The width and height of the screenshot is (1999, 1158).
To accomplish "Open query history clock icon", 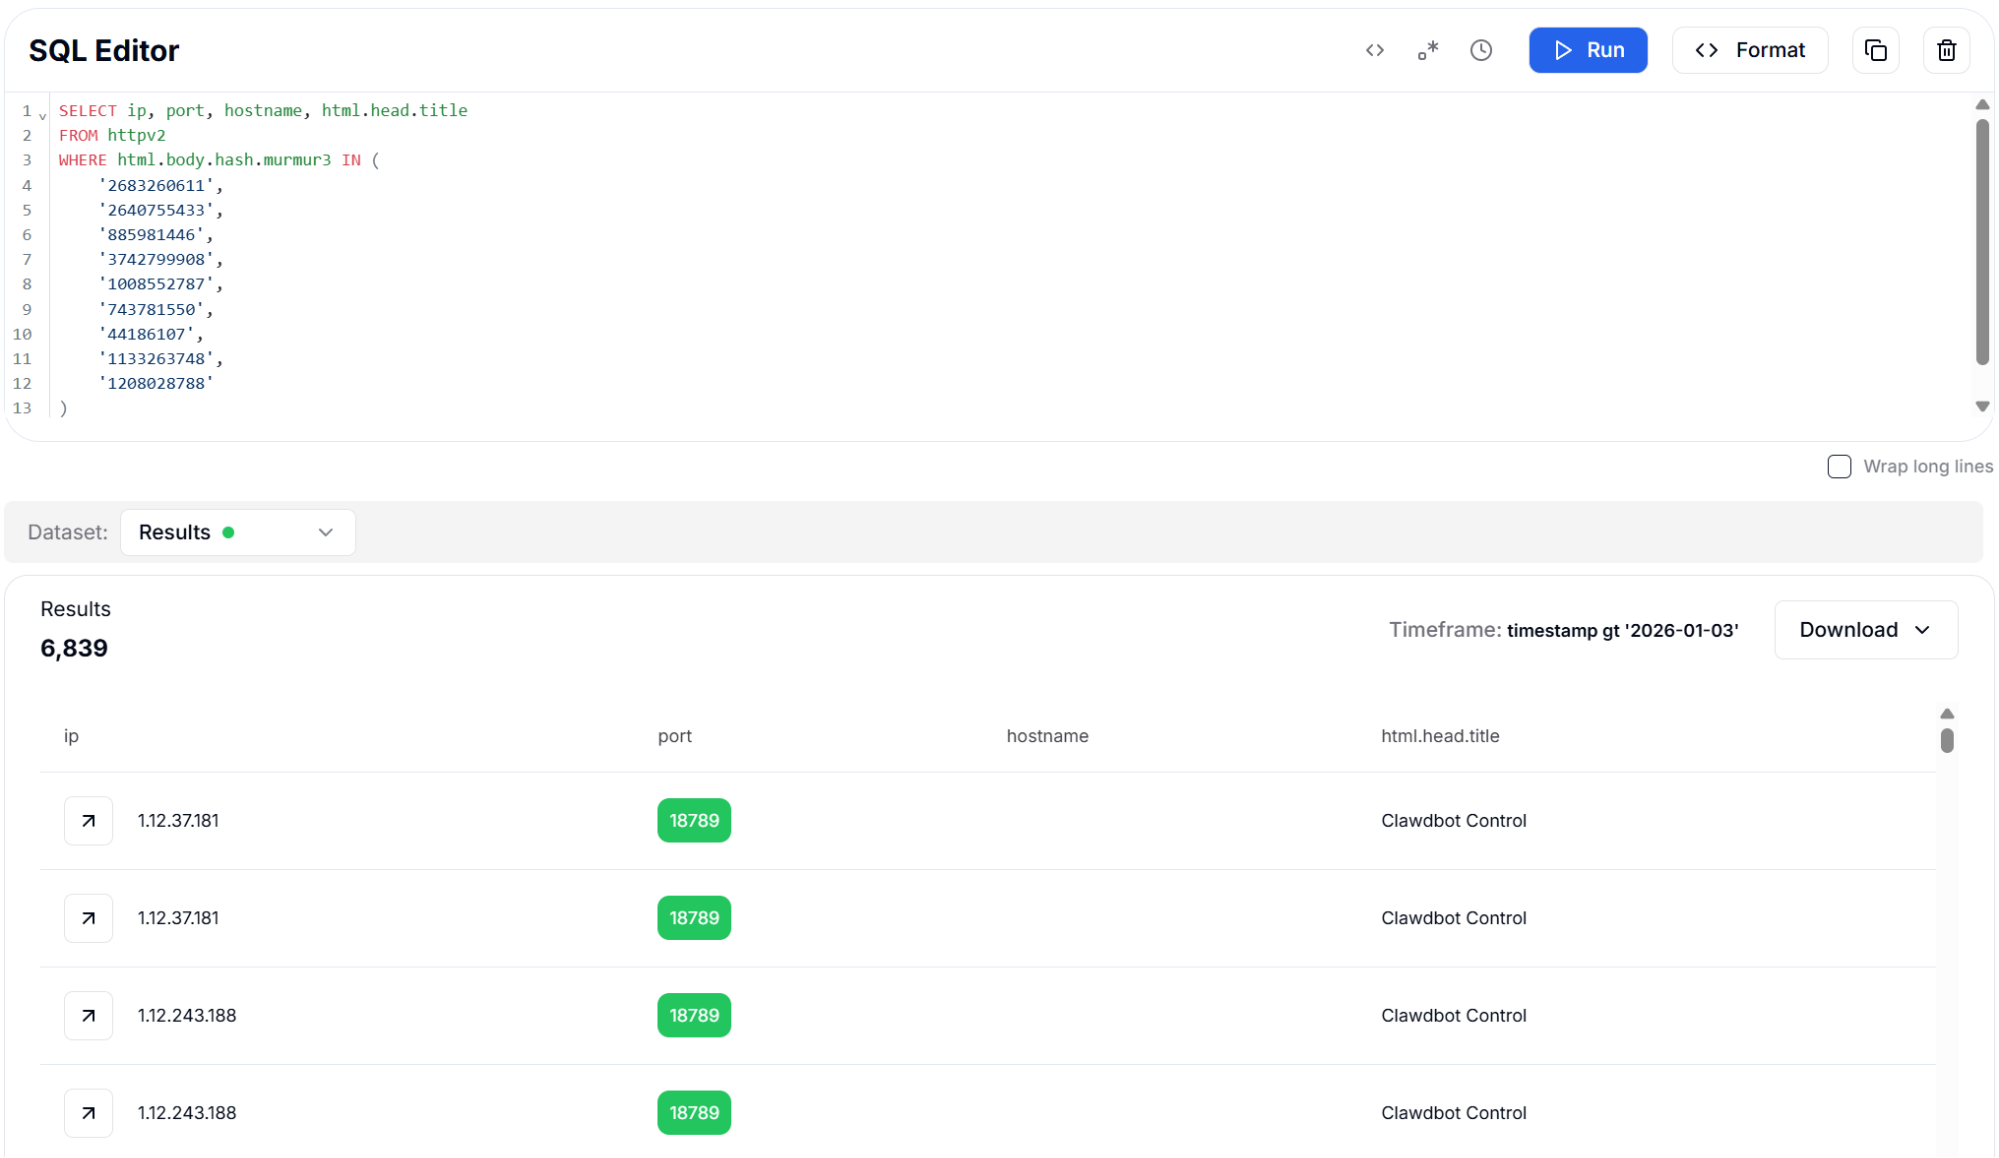I will click(1481, 50).
